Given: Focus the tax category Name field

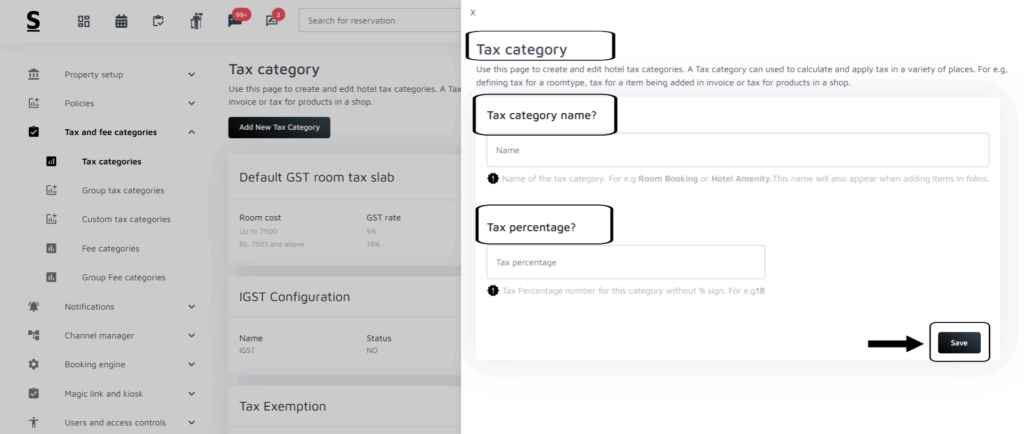Looking at the screenshot, I should [x=737, y=150].
